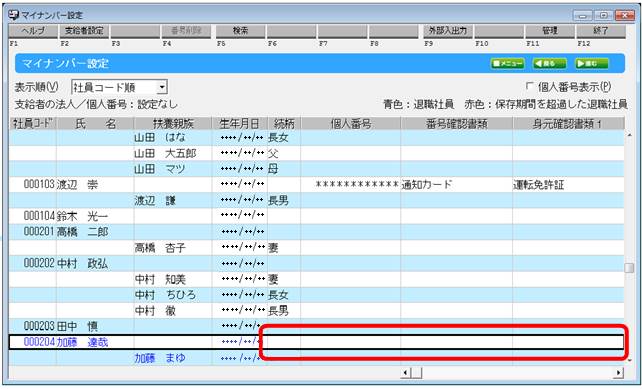
Task: Click the 運転免許証 cell
Action: 568,185
